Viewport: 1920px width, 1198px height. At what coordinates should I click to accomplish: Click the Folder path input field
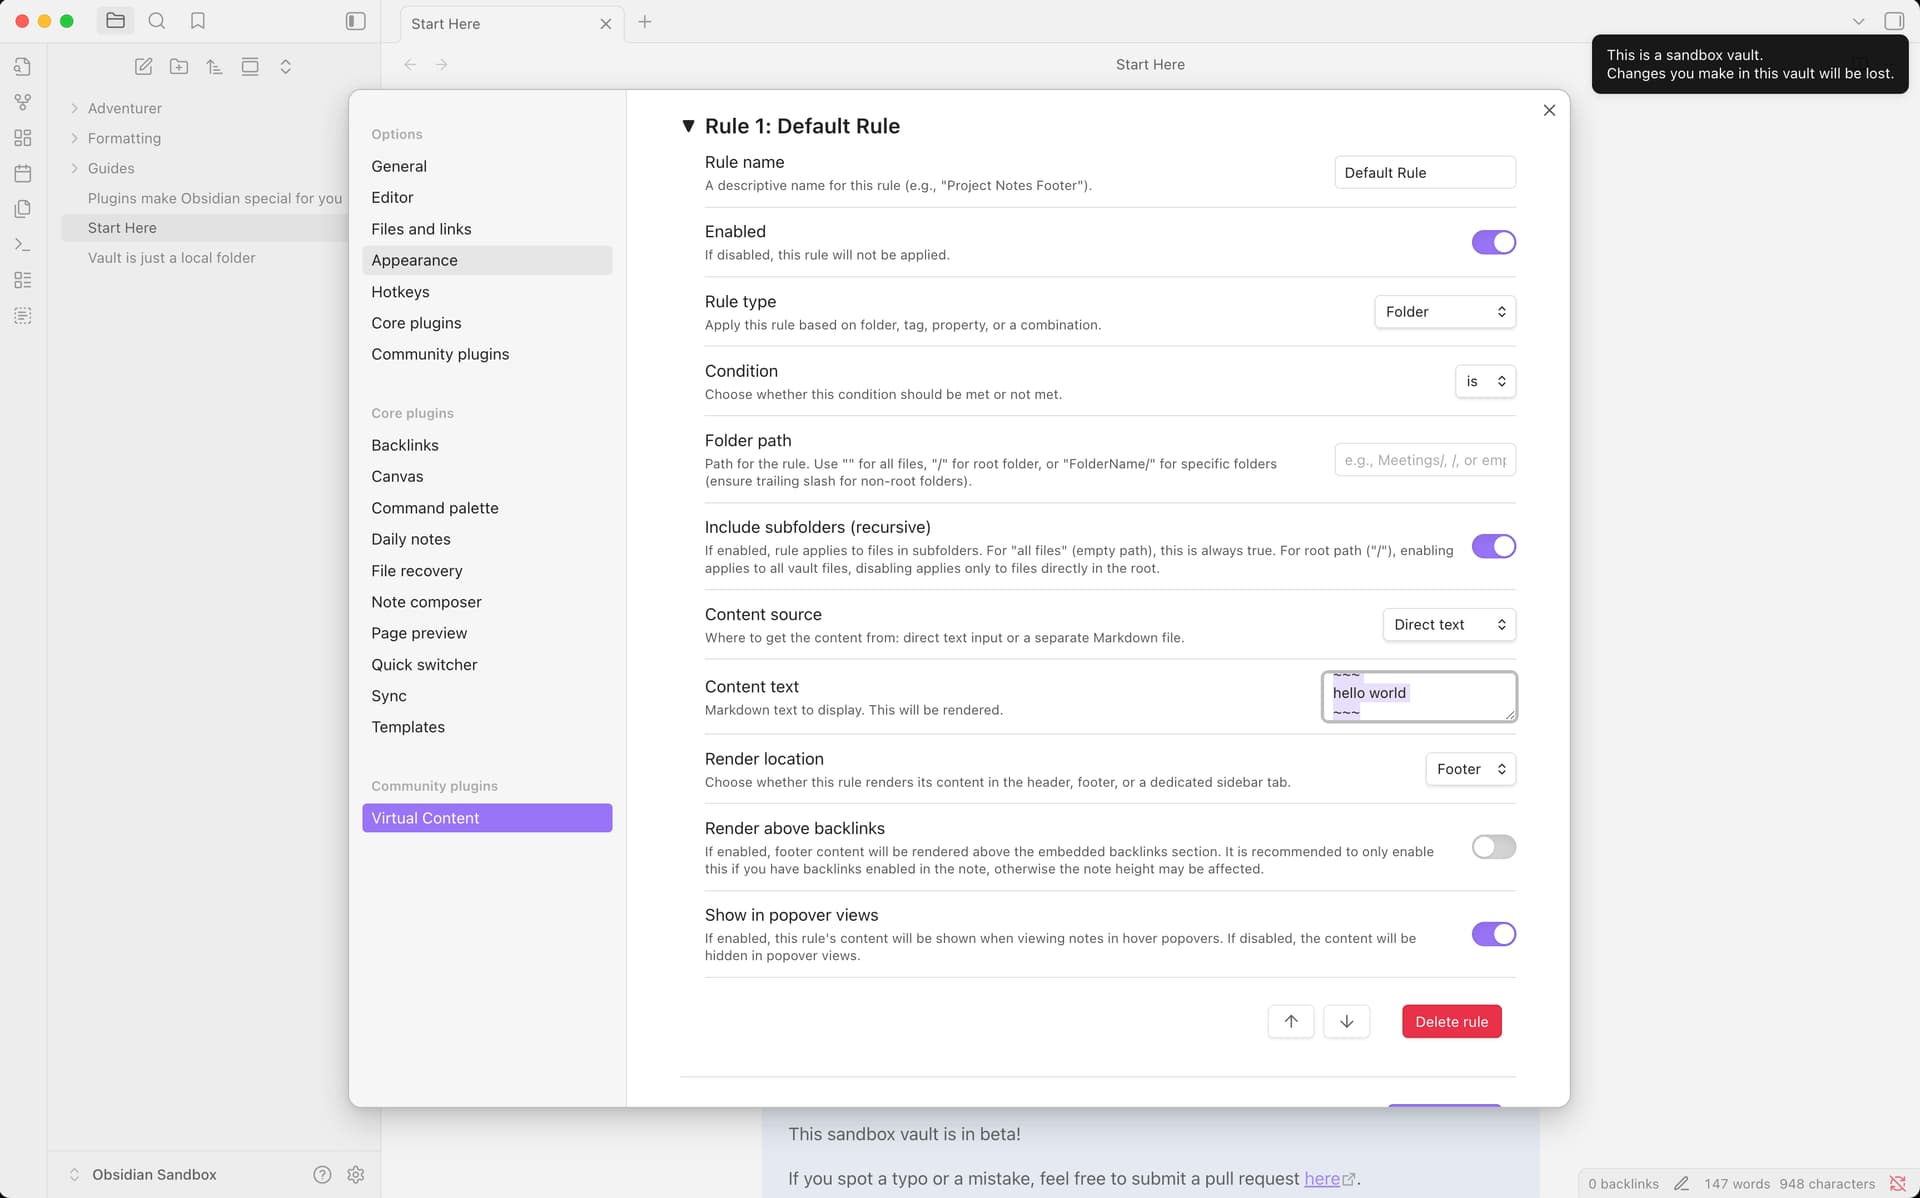[1424, 460]
